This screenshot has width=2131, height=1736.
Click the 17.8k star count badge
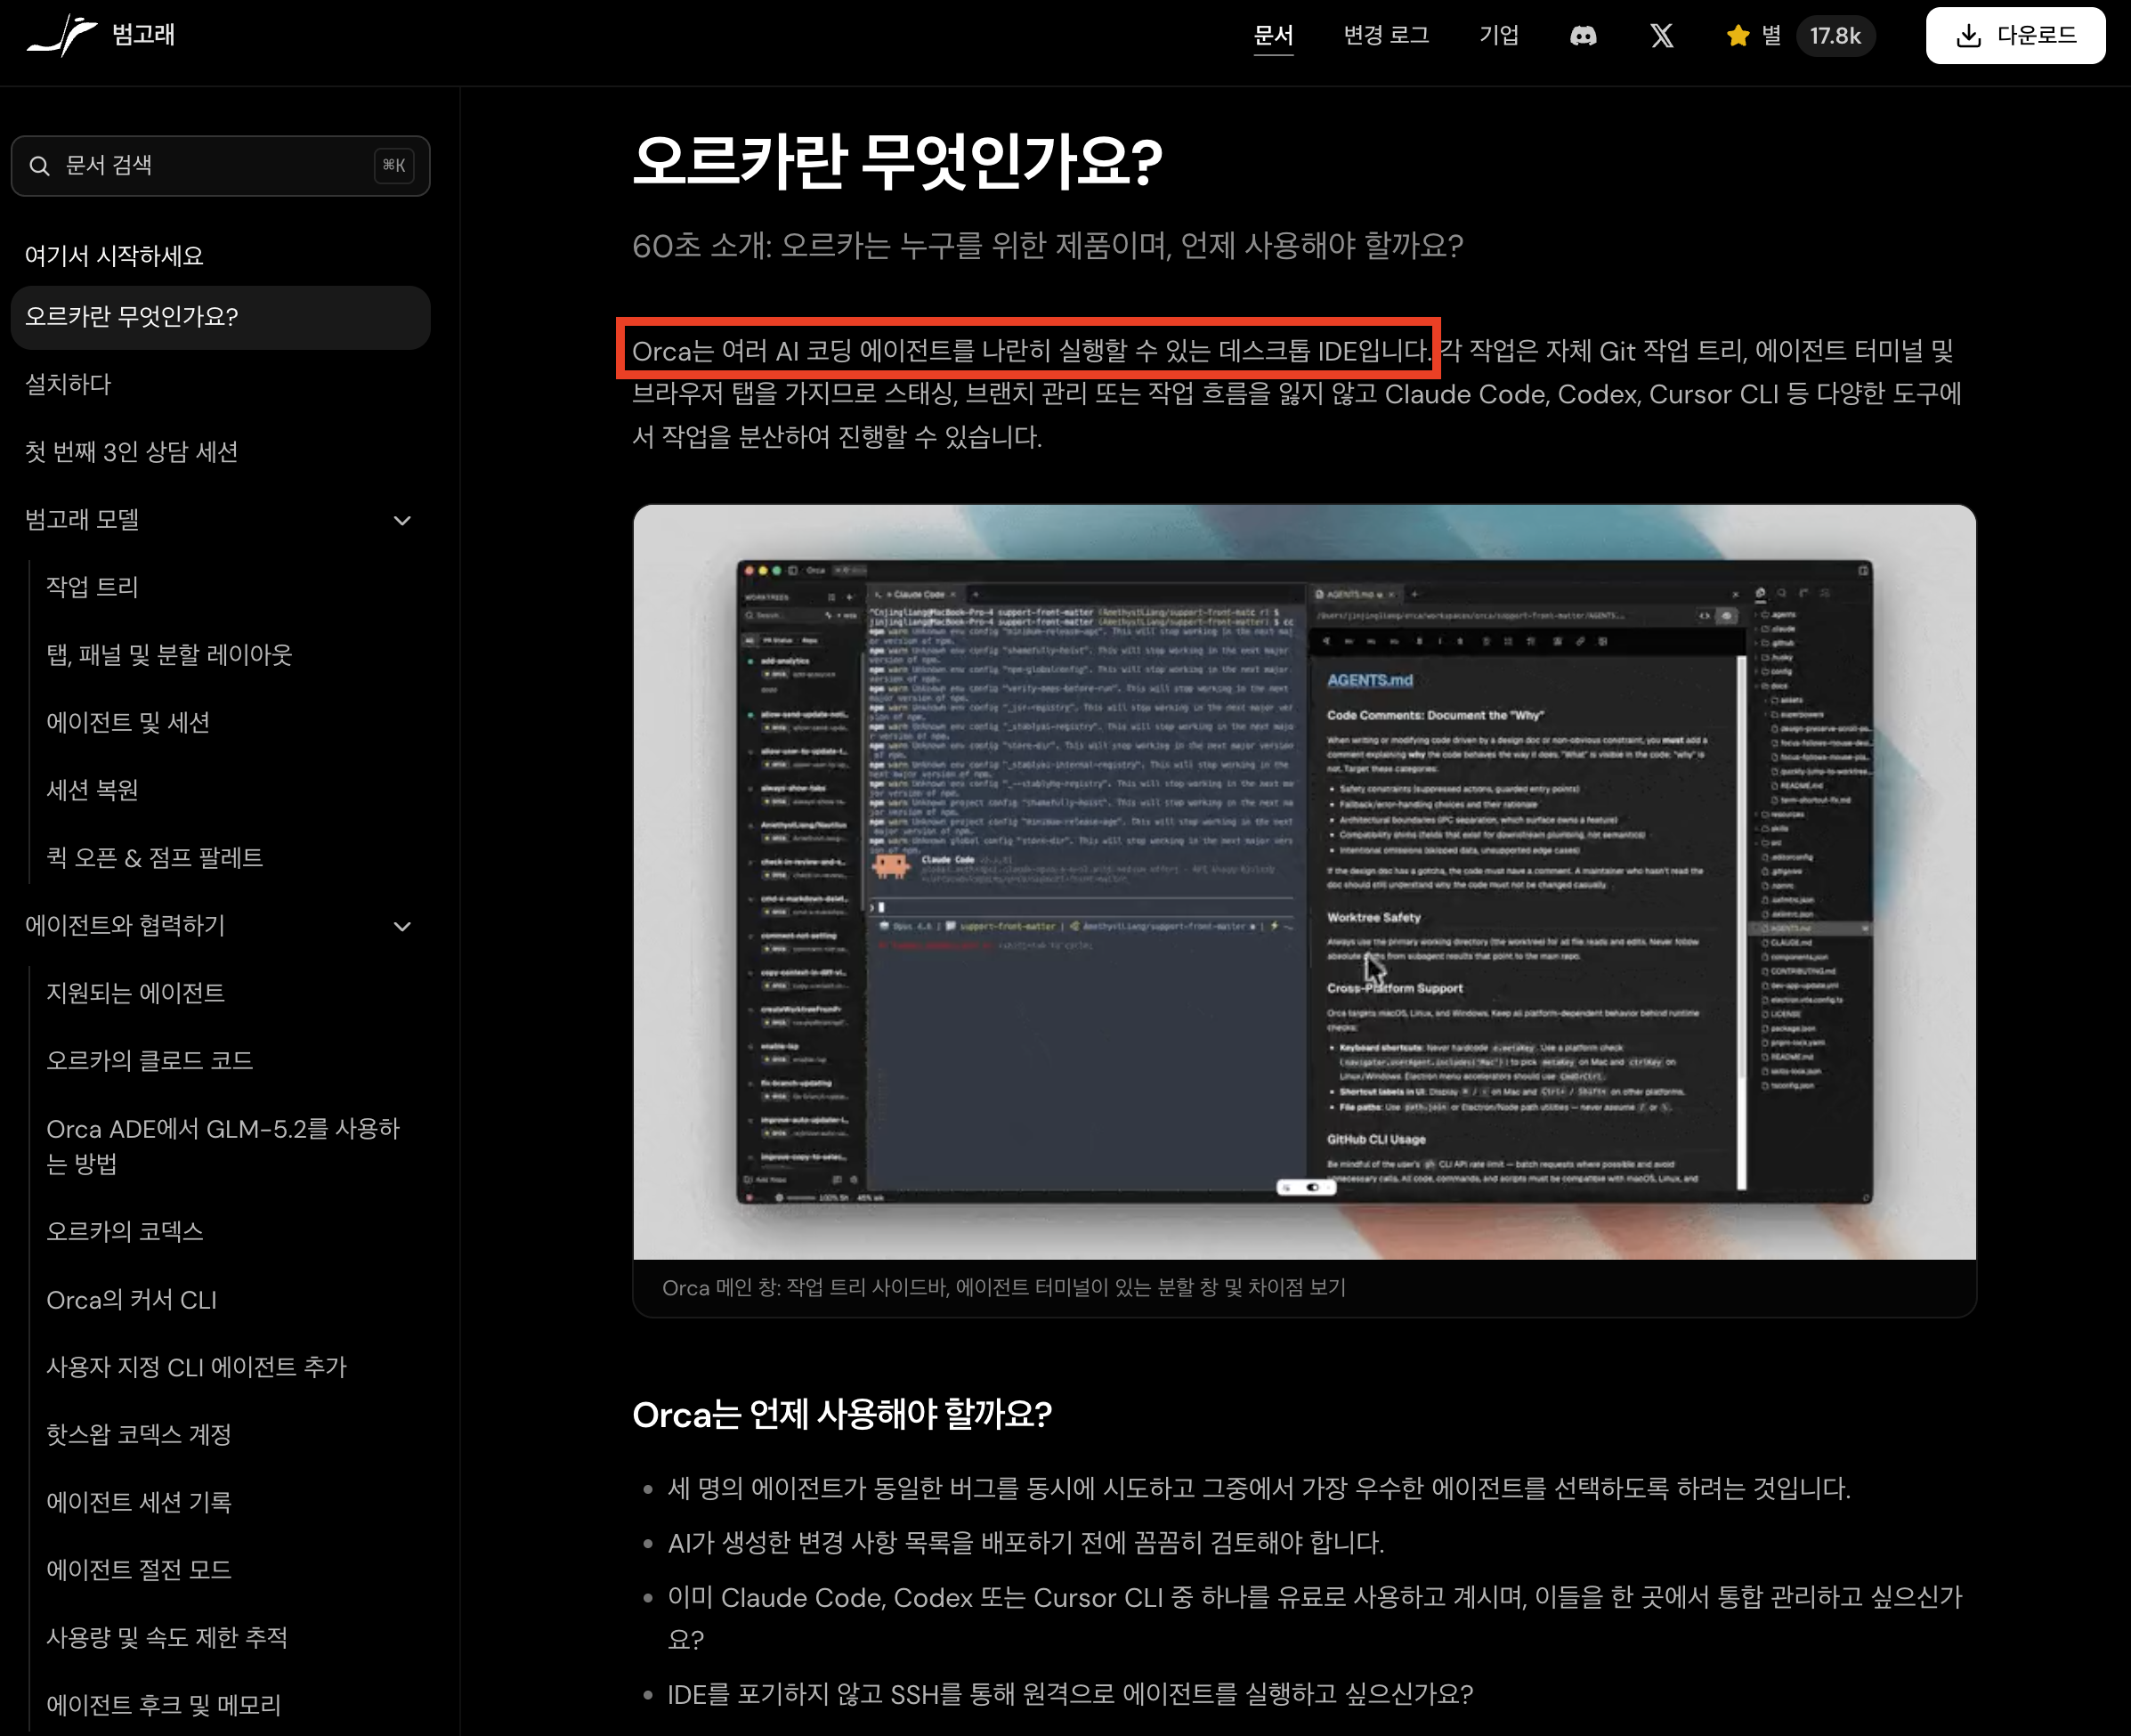(x=1835, y=36)
